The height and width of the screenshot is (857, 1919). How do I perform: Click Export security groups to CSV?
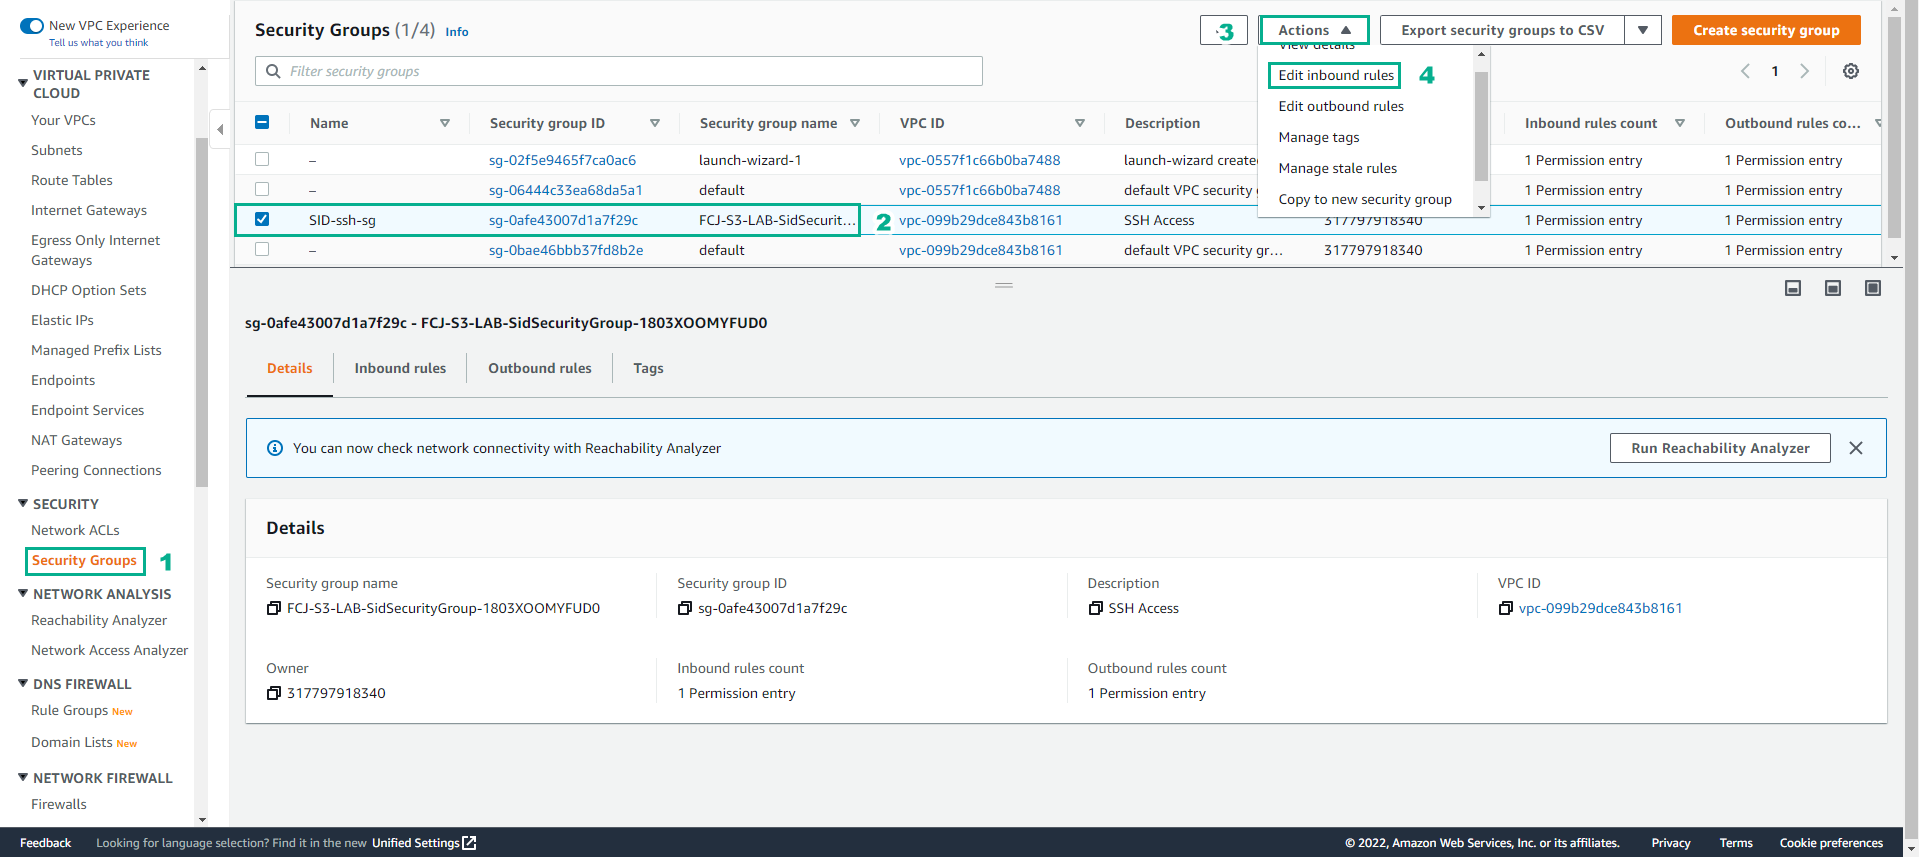pos(1502,30)
